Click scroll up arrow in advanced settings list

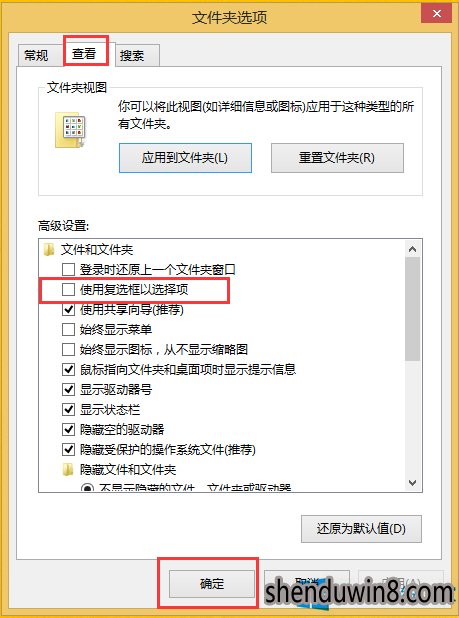point(413,249)
